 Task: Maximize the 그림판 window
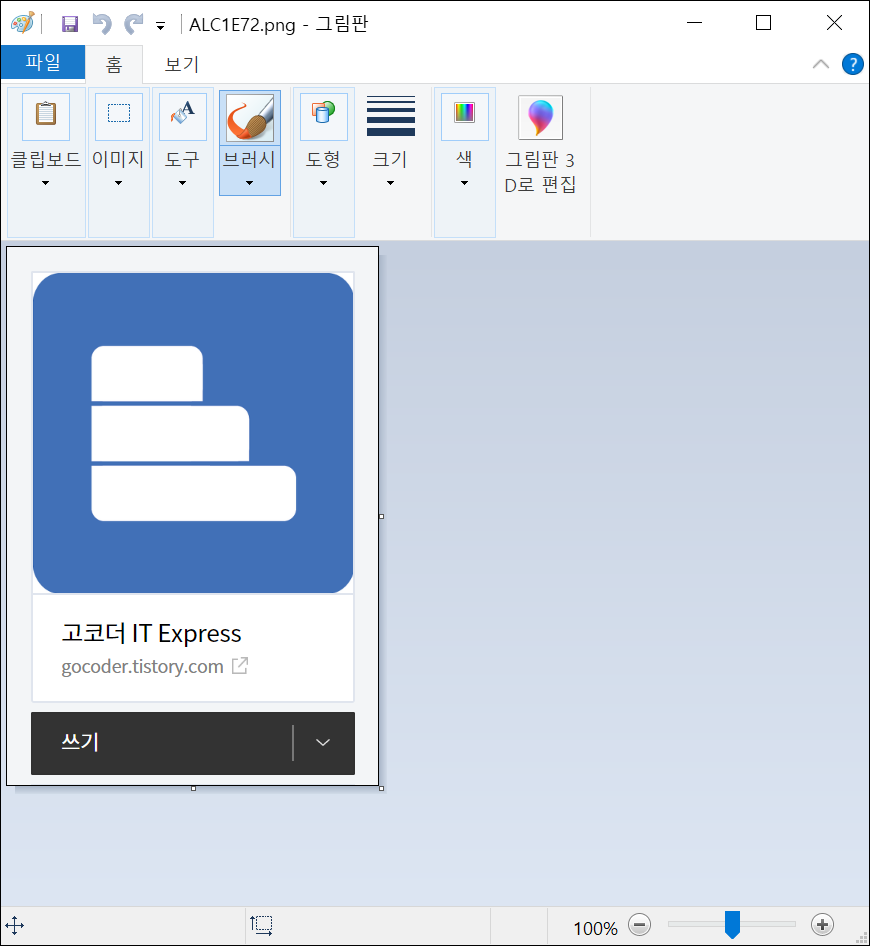763,23
